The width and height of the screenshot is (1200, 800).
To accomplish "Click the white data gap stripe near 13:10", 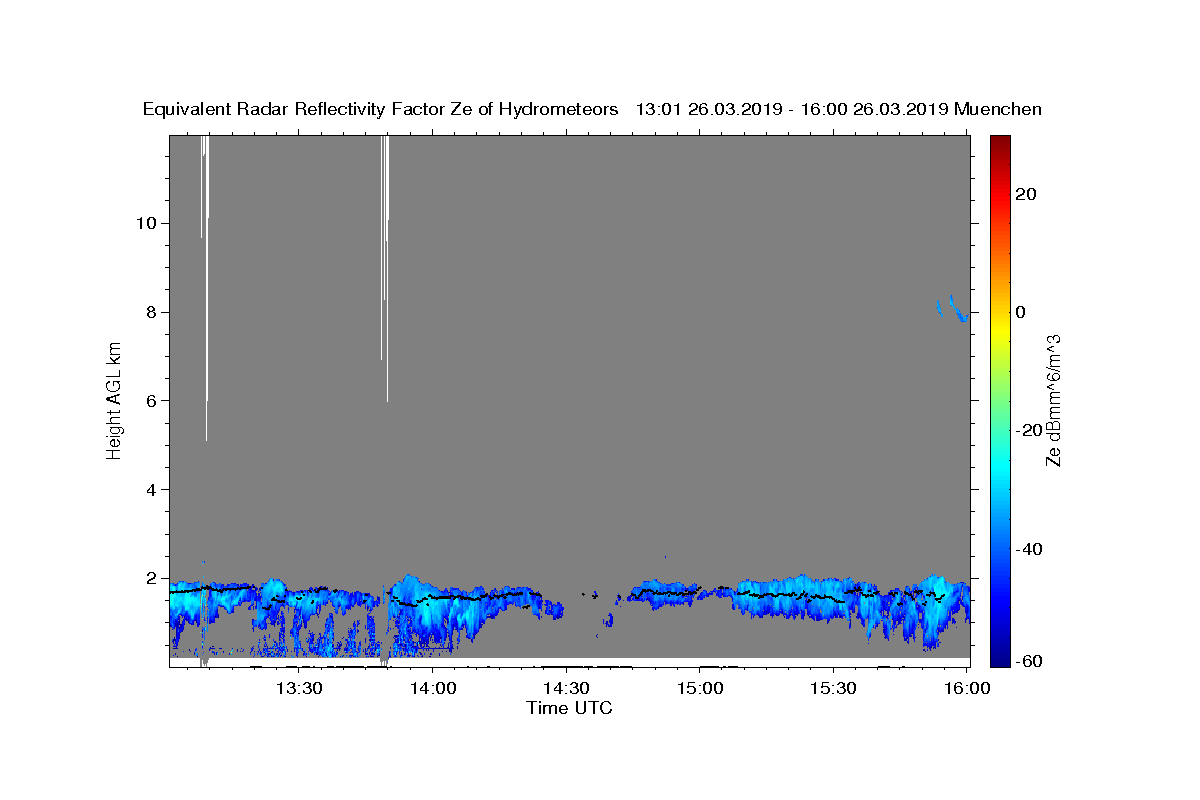I will click(206, 287).
